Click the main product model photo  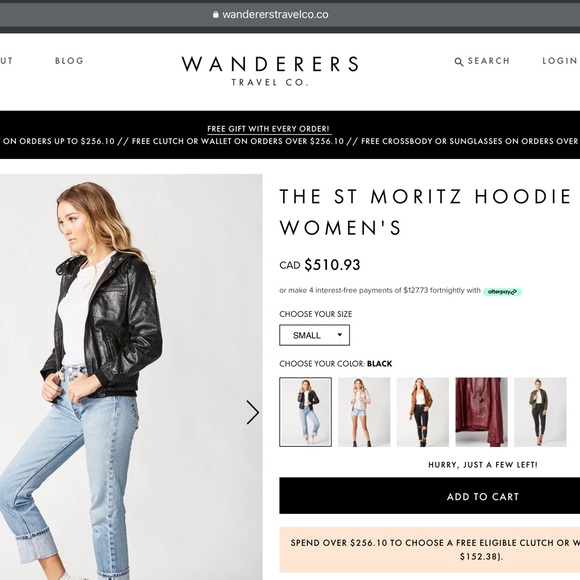click(x=131, y=377)
